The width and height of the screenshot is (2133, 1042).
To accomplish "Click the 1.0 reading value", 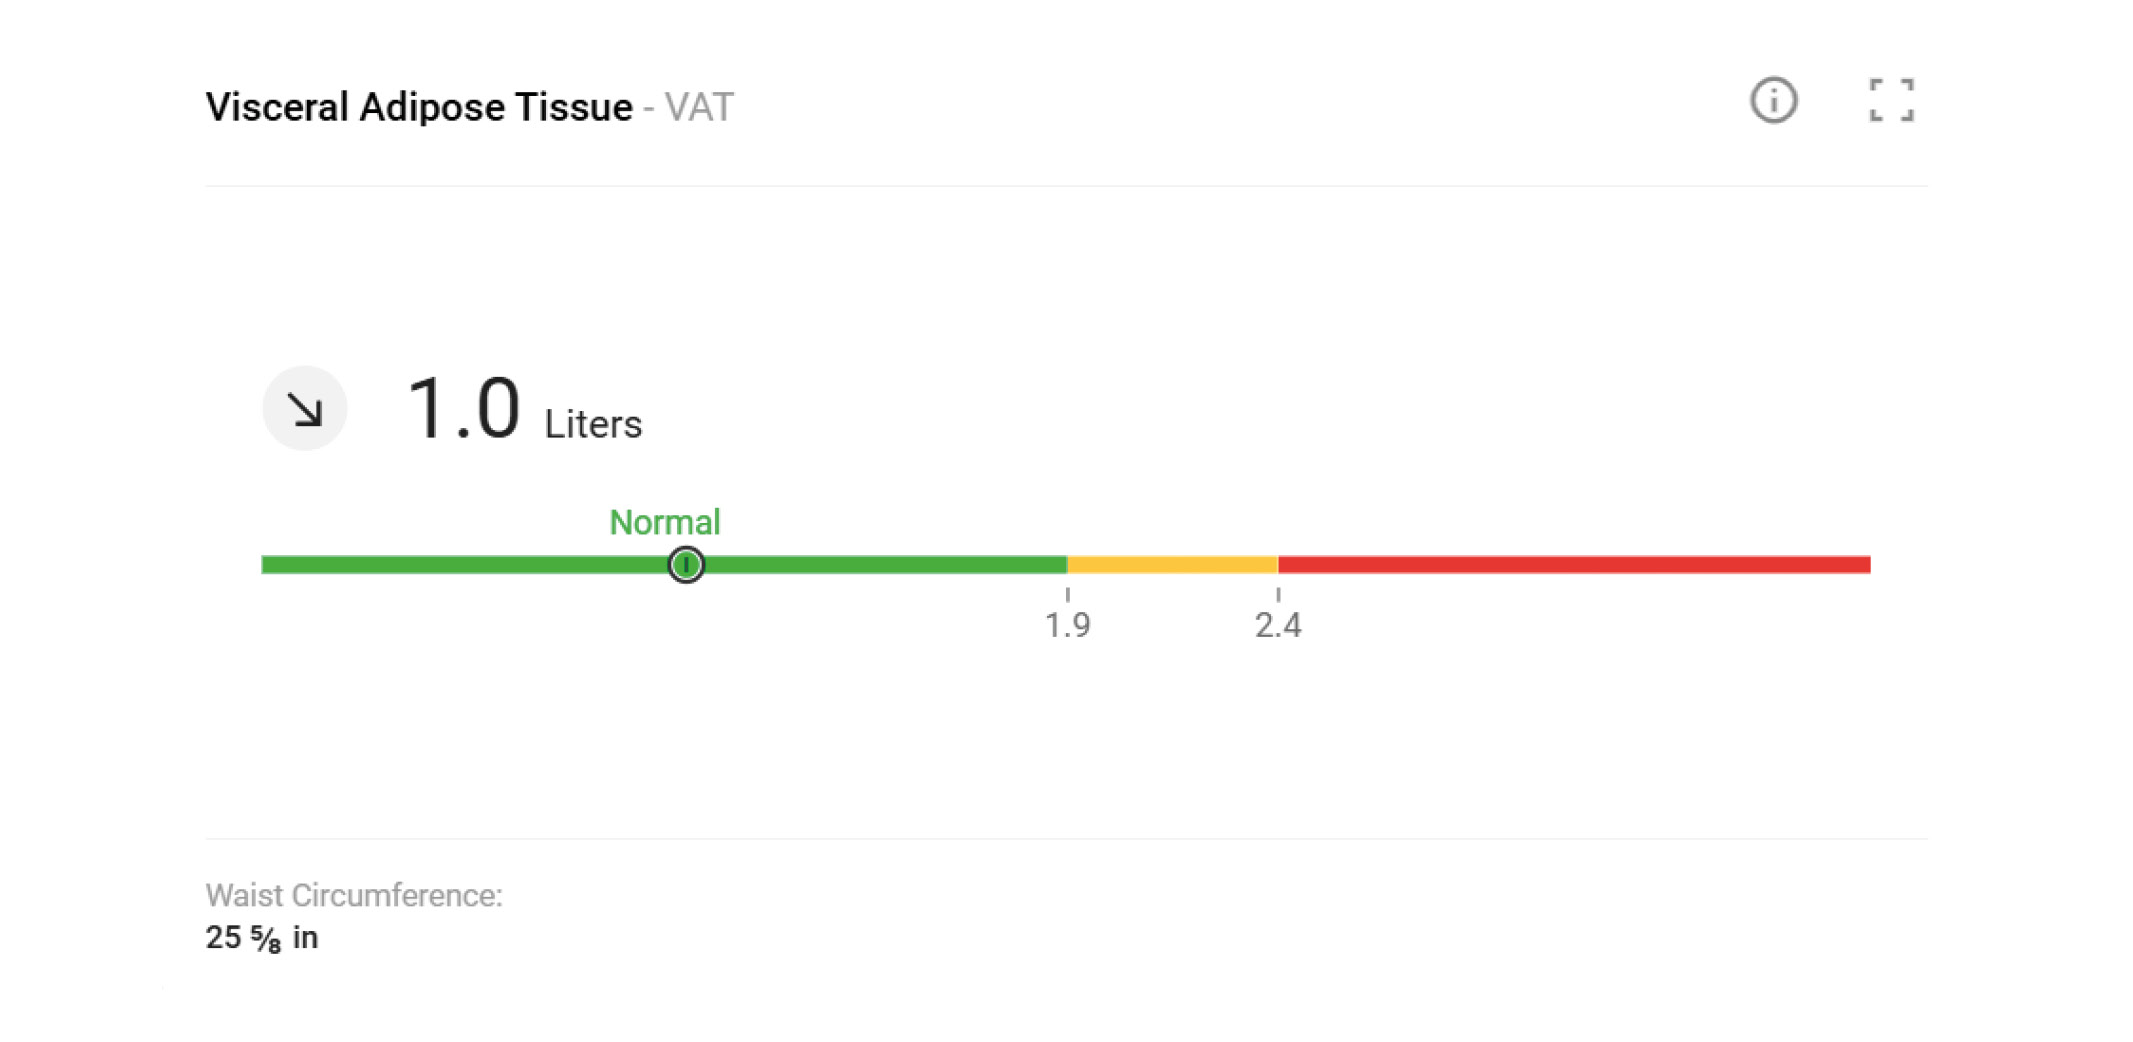I will (x=463, y=408).
